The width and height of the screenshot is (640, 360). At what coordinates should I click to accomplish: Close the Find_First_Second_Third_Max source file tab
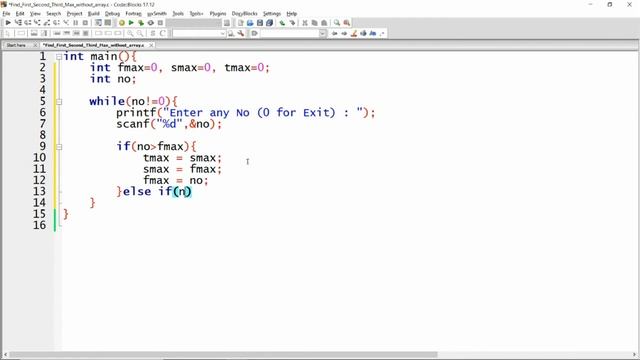[151, 45]
